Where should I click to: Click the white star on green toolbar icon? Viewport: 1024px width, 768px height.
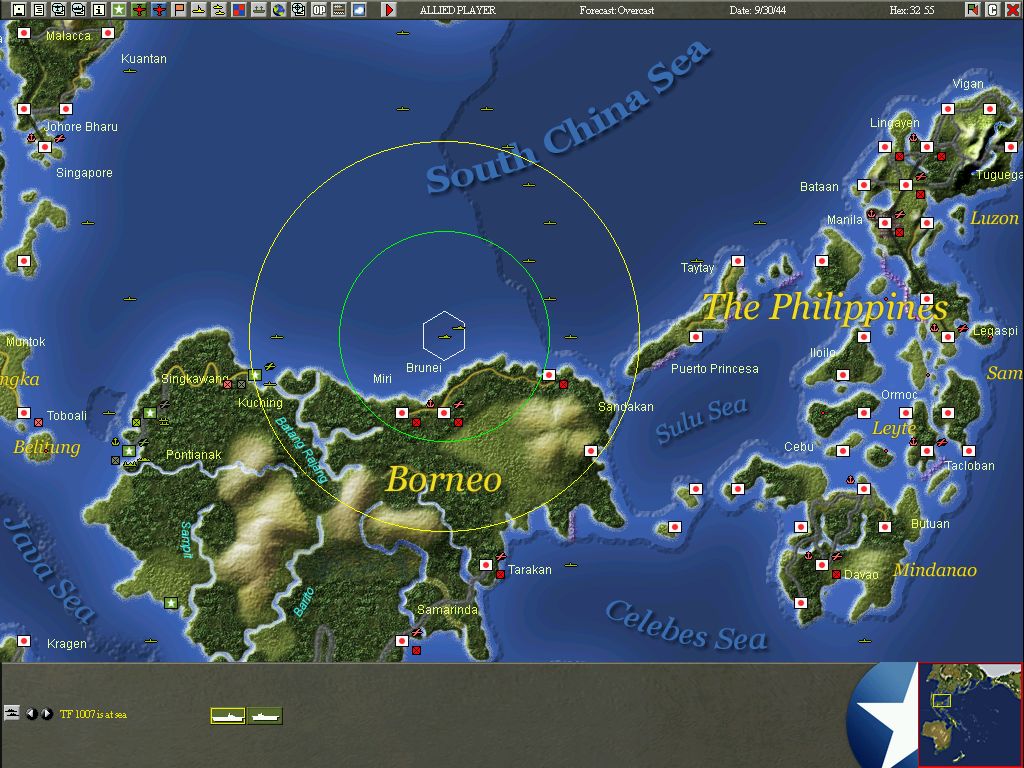click(x=118, y=9)
